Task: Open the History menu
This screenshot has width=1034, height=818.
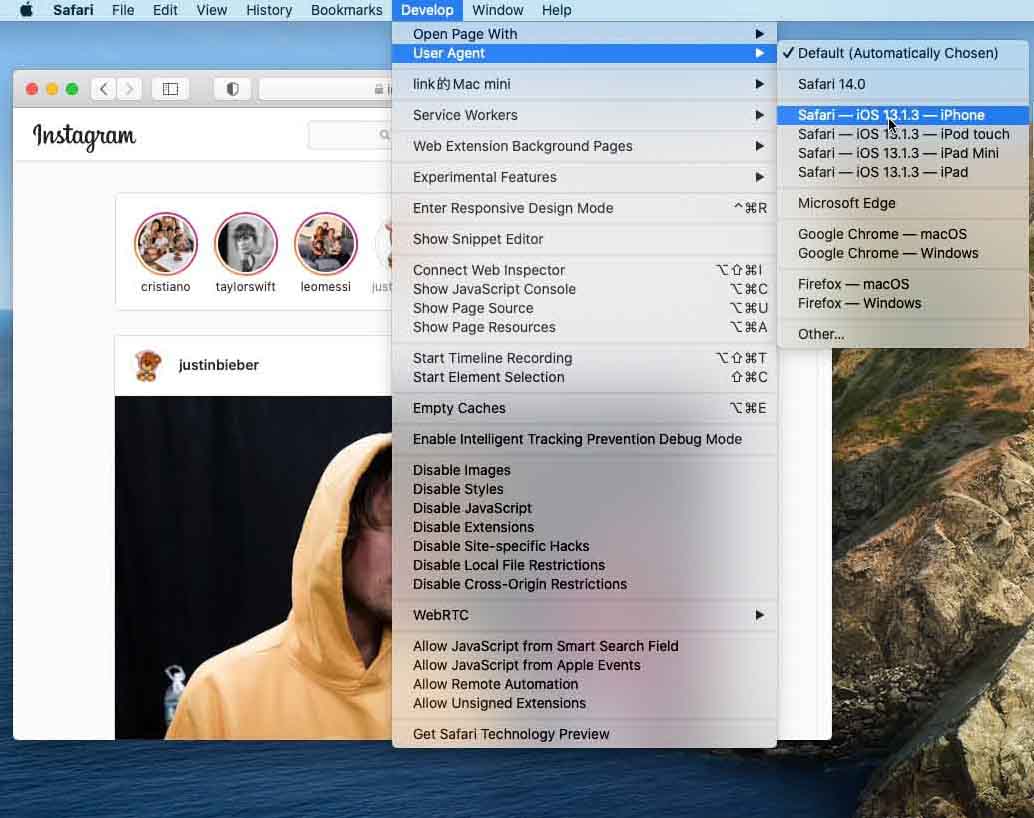Action: (269, 10)
